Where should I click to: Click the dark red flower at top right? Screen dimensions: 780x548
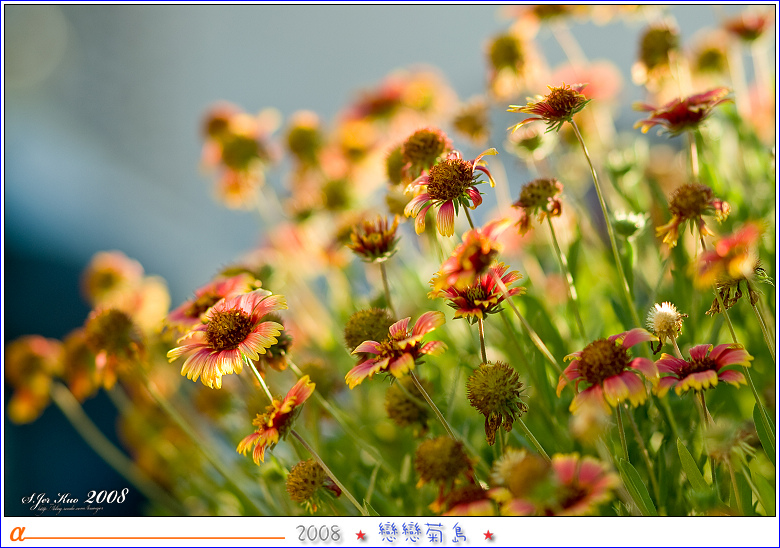pyautogui.click(x=683, y=111)
